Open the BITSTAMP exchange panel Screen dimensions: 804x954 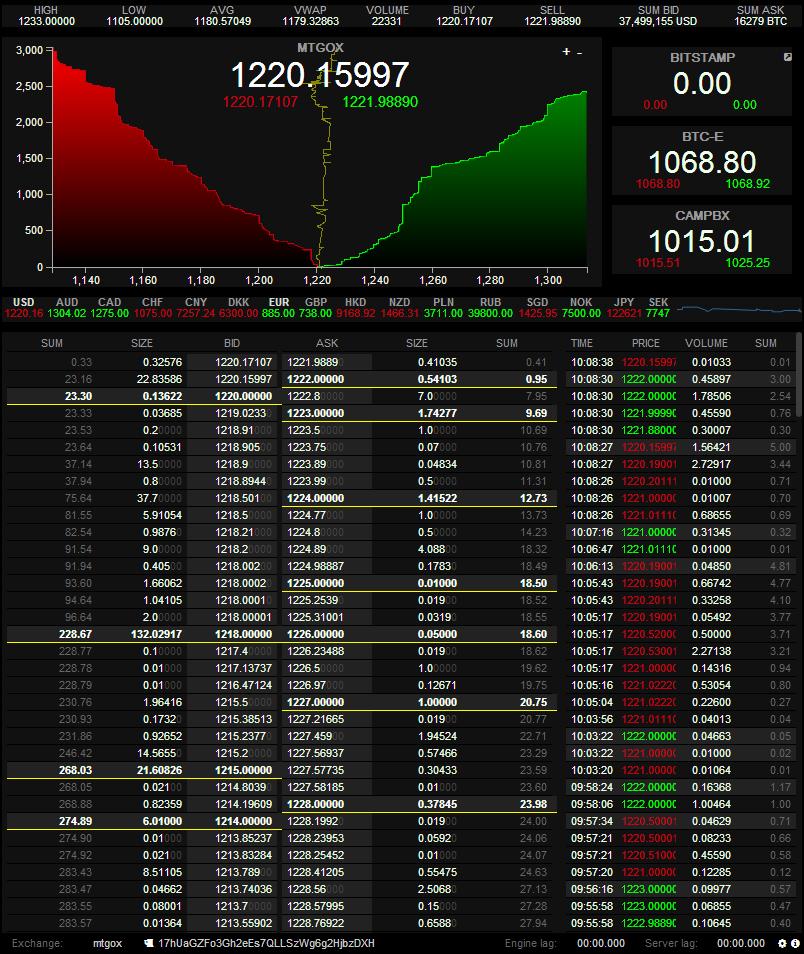pyautogui.click(x=702, y=82)
